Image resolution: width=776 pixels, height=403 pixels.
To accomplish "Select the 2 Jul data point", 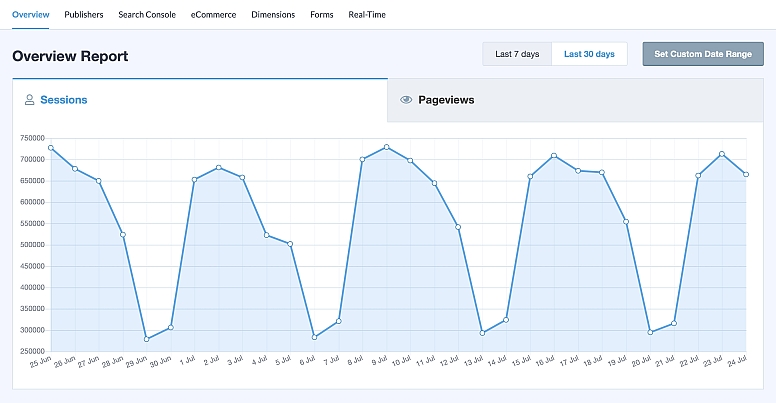I will tap(219, 168).
